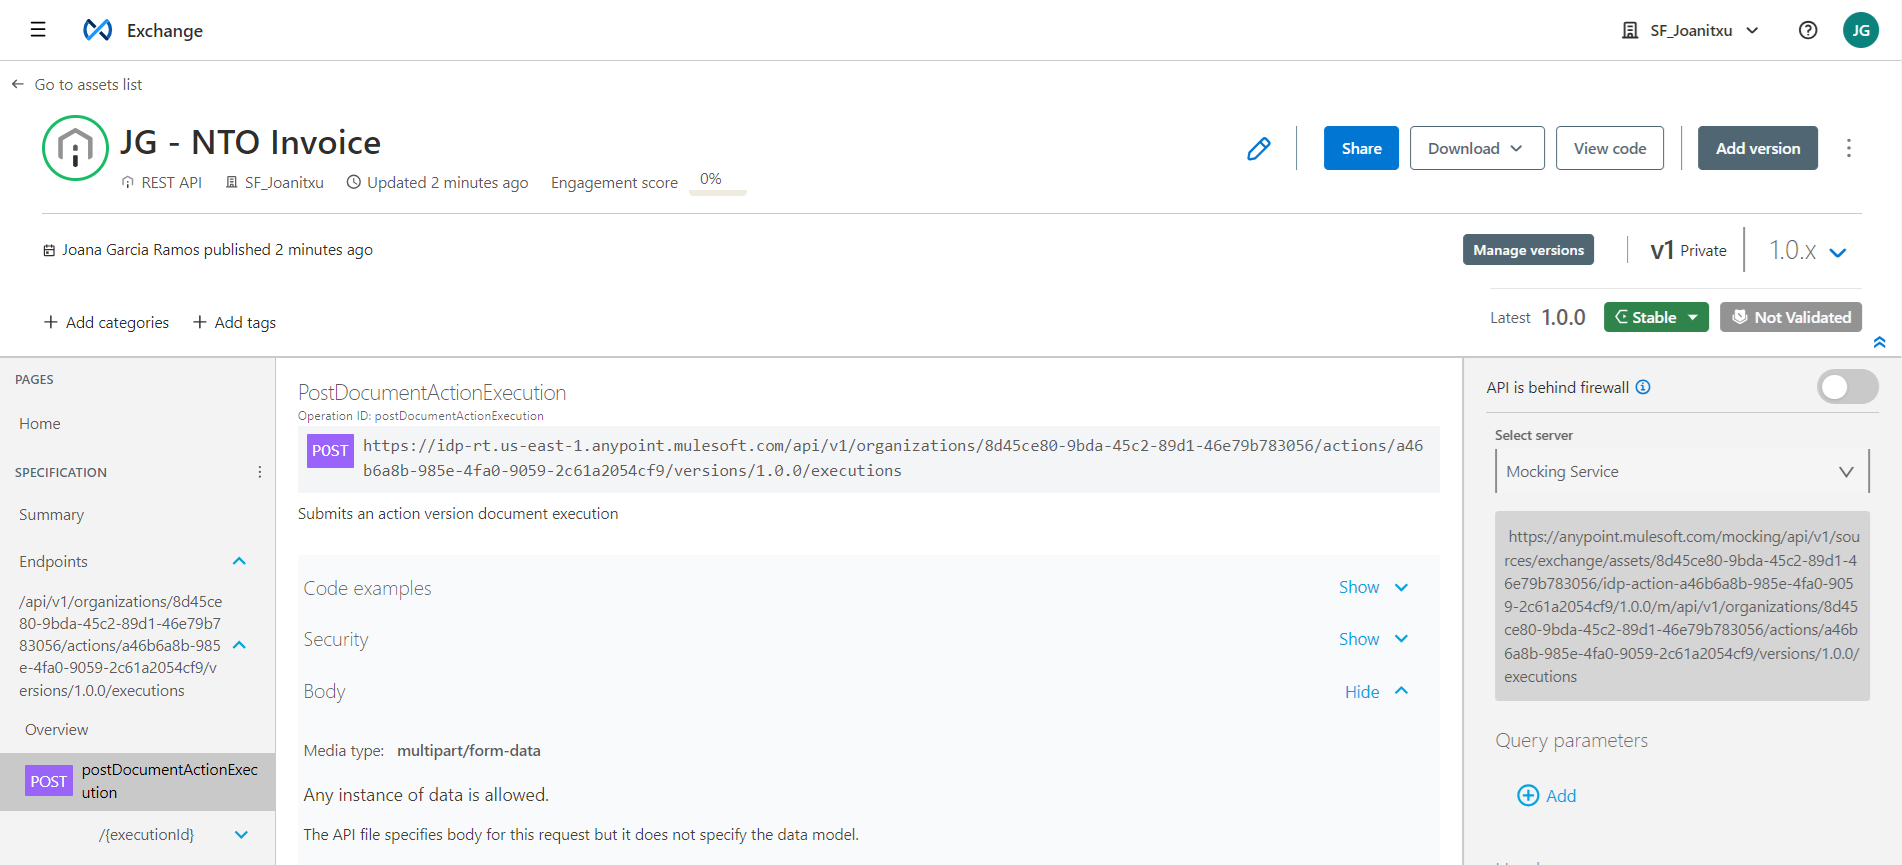Click Manage versions button

(1528, 250)
